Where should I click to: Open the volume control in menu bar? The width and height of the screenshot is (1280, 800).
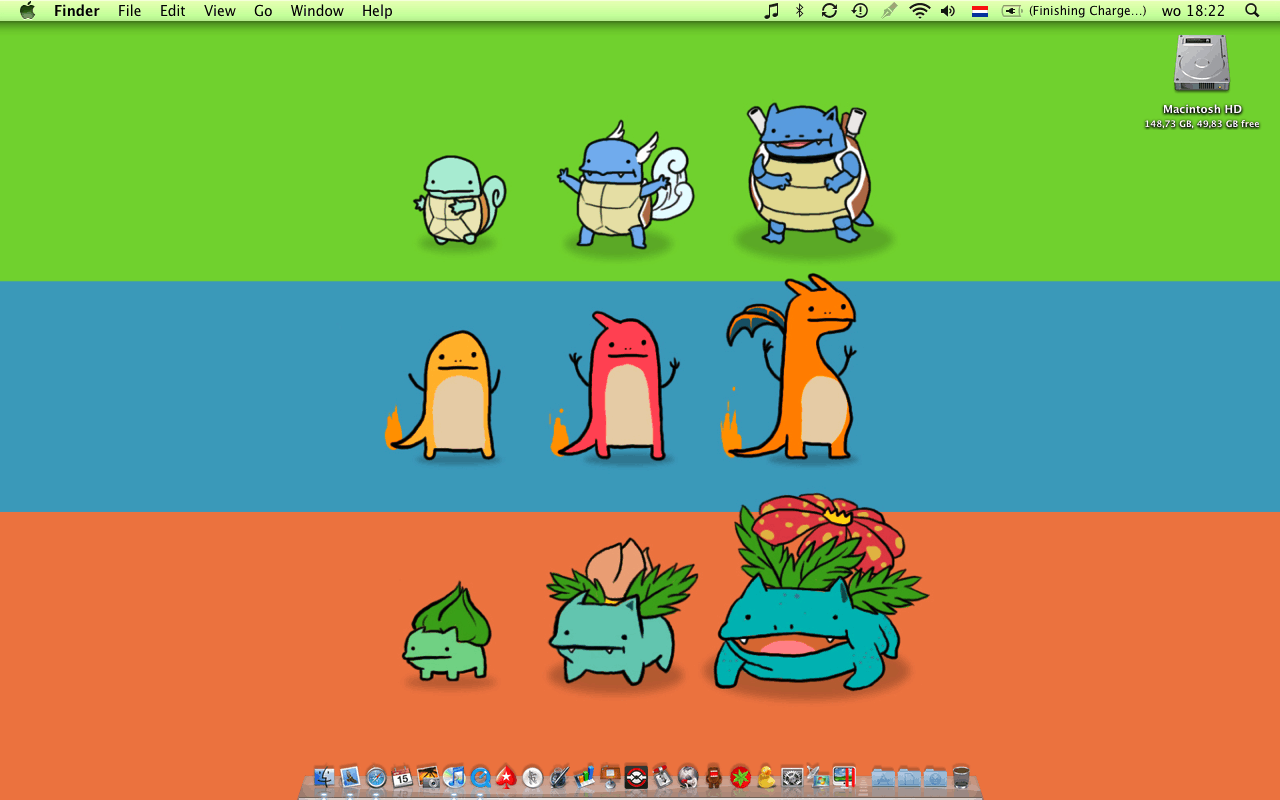pos(948,11)
